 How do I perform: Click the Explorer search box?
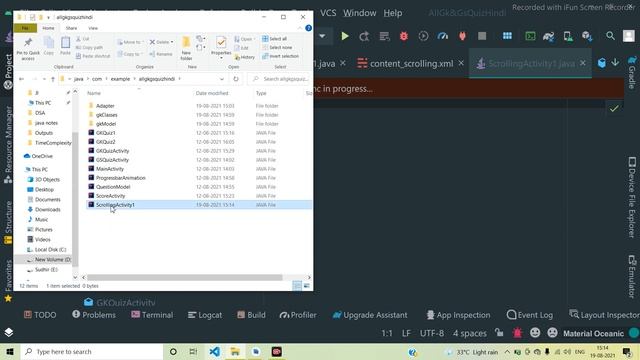(281, 79)
